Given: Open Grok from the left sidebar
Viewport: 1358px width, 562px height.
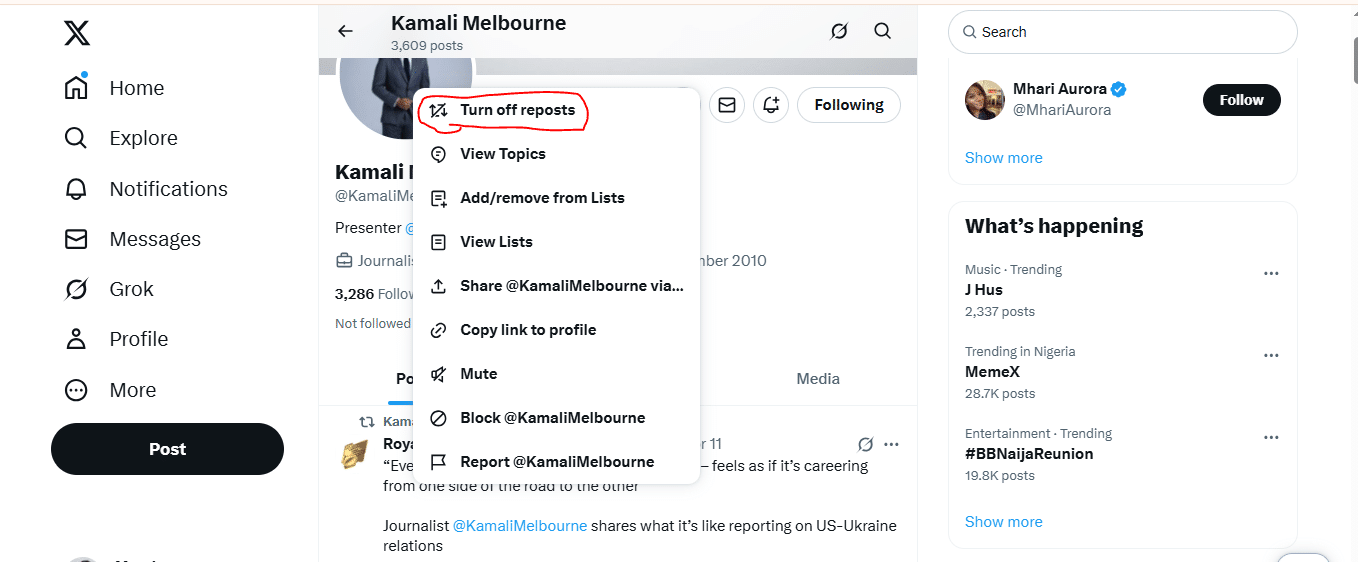Looking at the screenshot, I should click(131, 289).
